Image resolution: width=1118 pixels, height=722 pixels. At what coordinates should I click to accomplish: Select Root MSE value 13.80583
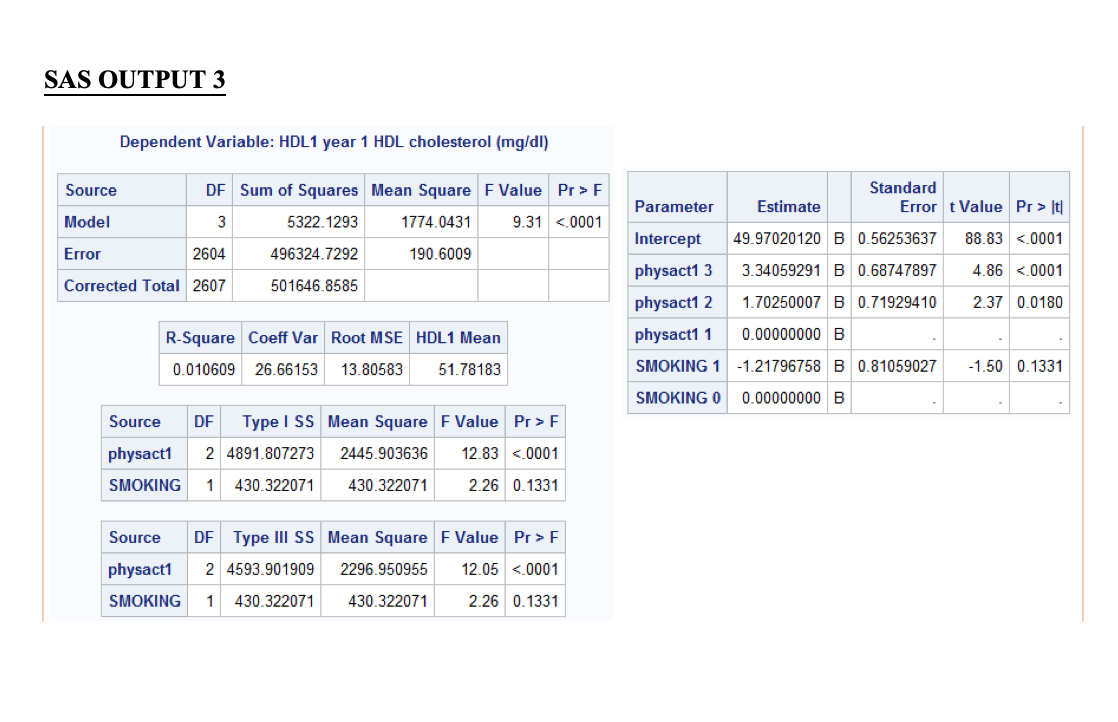[371, 370]
